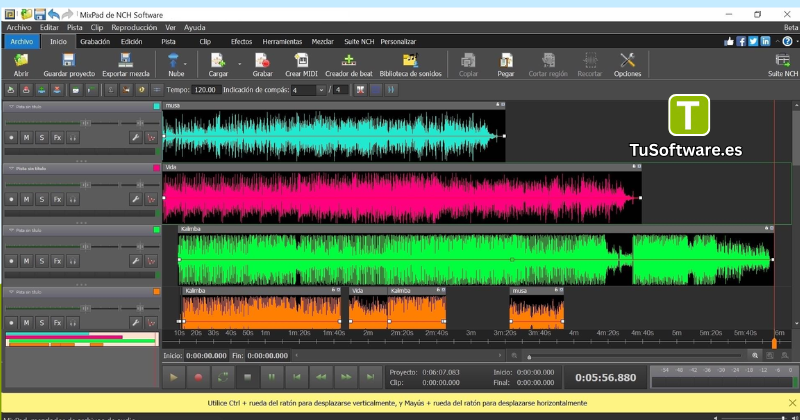Screen dimensions: 800x420
Task: Toggle headphone monitoring on the pink track
Action: coord(73,199)
